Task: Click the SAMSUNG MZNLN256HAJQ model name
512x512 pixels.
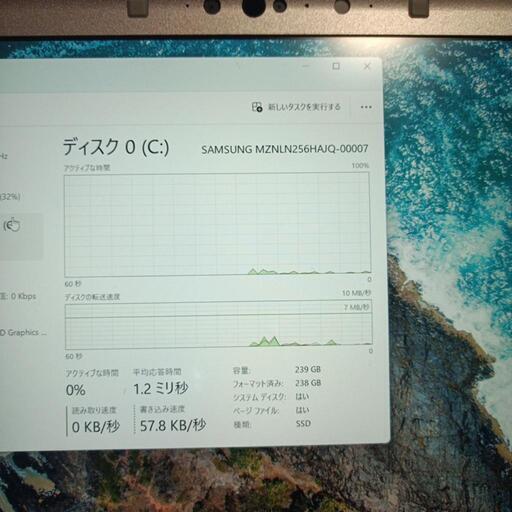Action: (x=285, y=149)
